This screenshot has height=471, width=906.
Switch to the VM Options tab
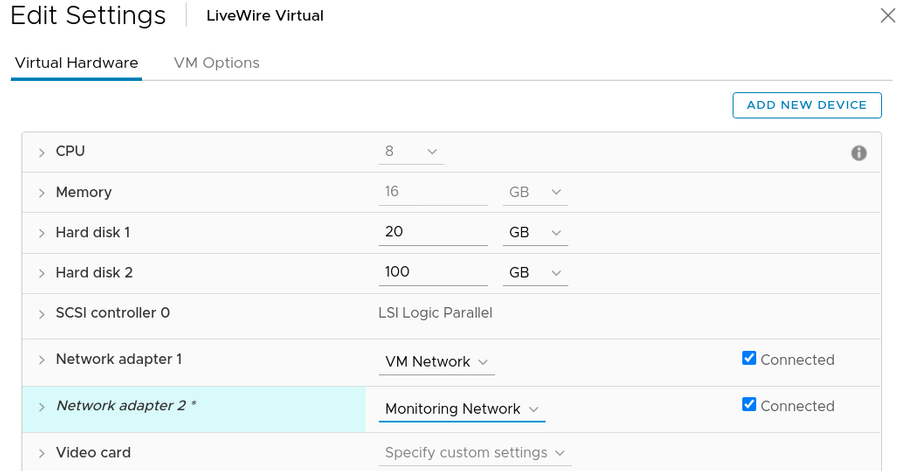tap(217, 62)
